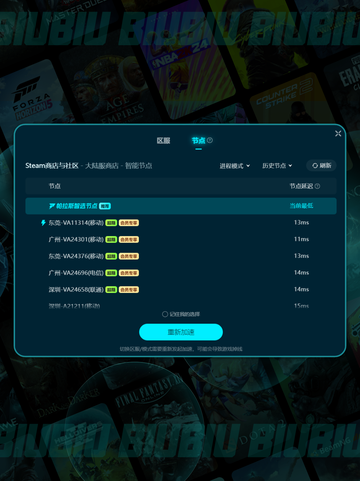This screenshot has width=360, height=481.
Task: Click 当前最低 latency label
Action: click(x=301, y=206)
